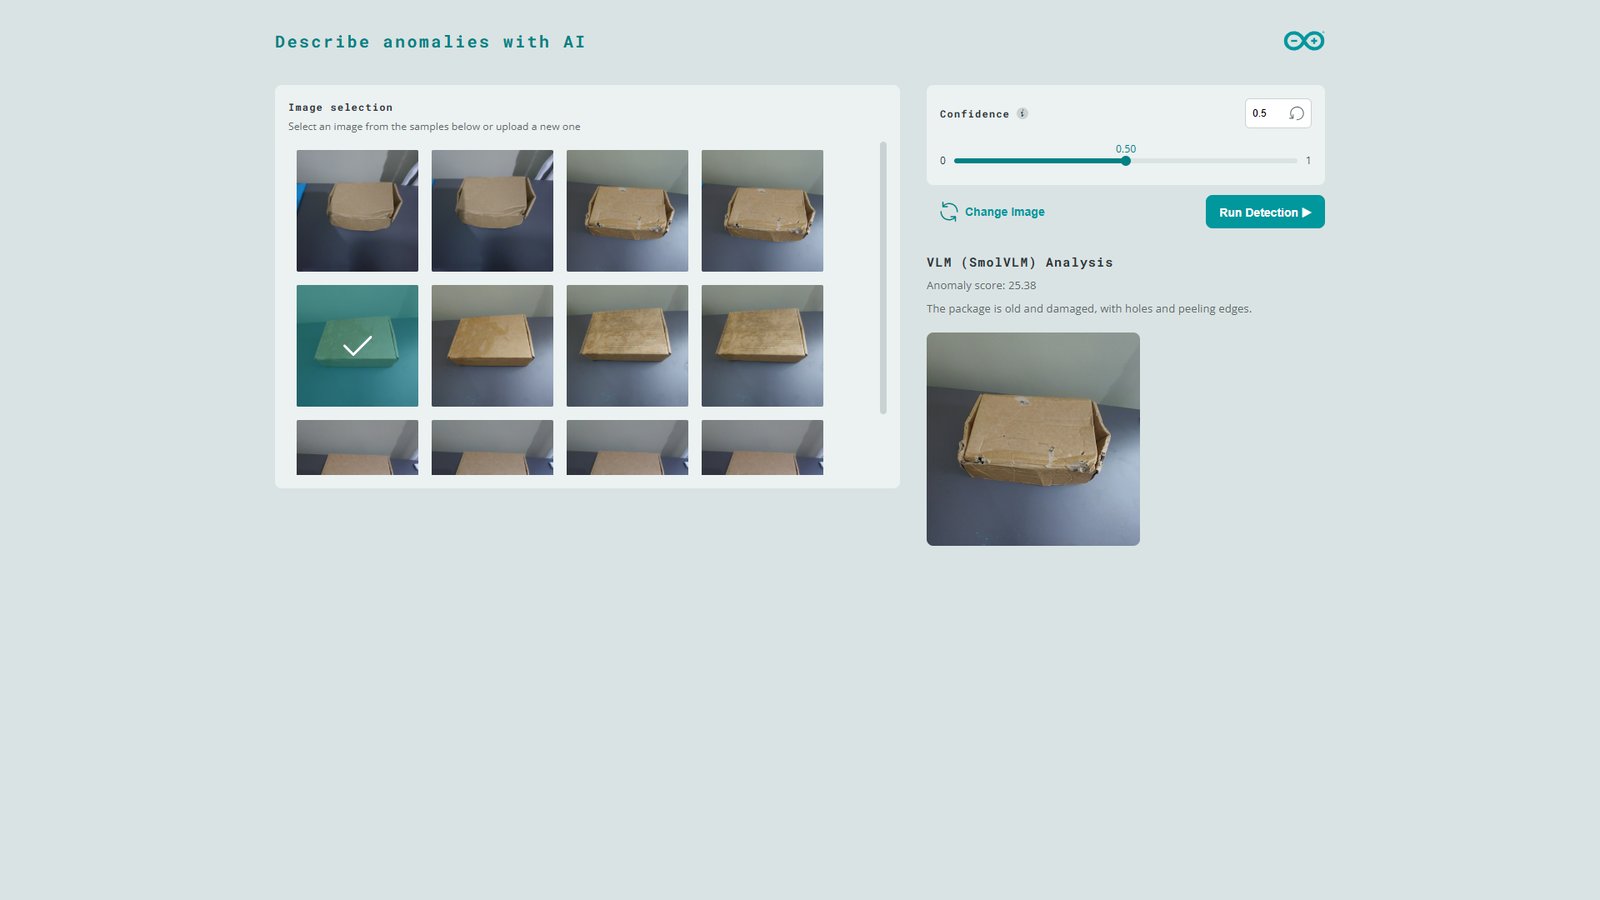Image resolution: width=1600 pixels, height=900 pixels.
Task: Select the third sample image in the top row
Action: (x=627, y=211)
